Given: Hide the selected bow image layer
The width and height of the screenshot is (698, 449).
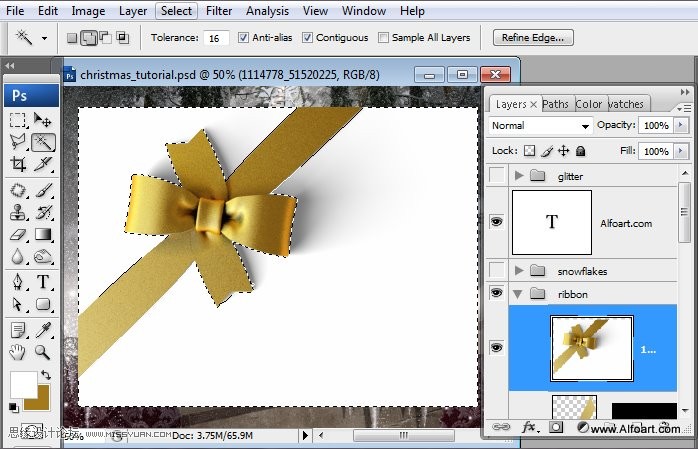Looking at the screenshot, I should pyautogui.click(x=496, y=347).
